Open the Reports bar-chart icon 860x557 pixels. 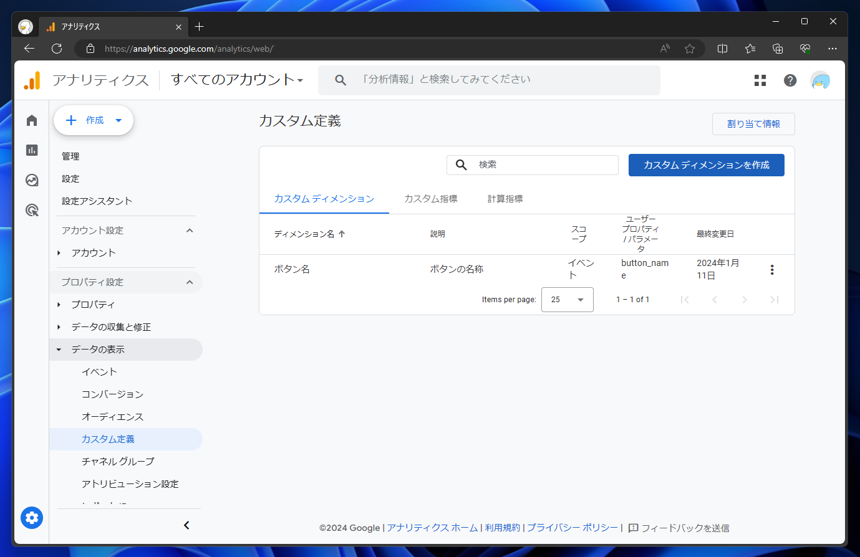coord(32,150)
